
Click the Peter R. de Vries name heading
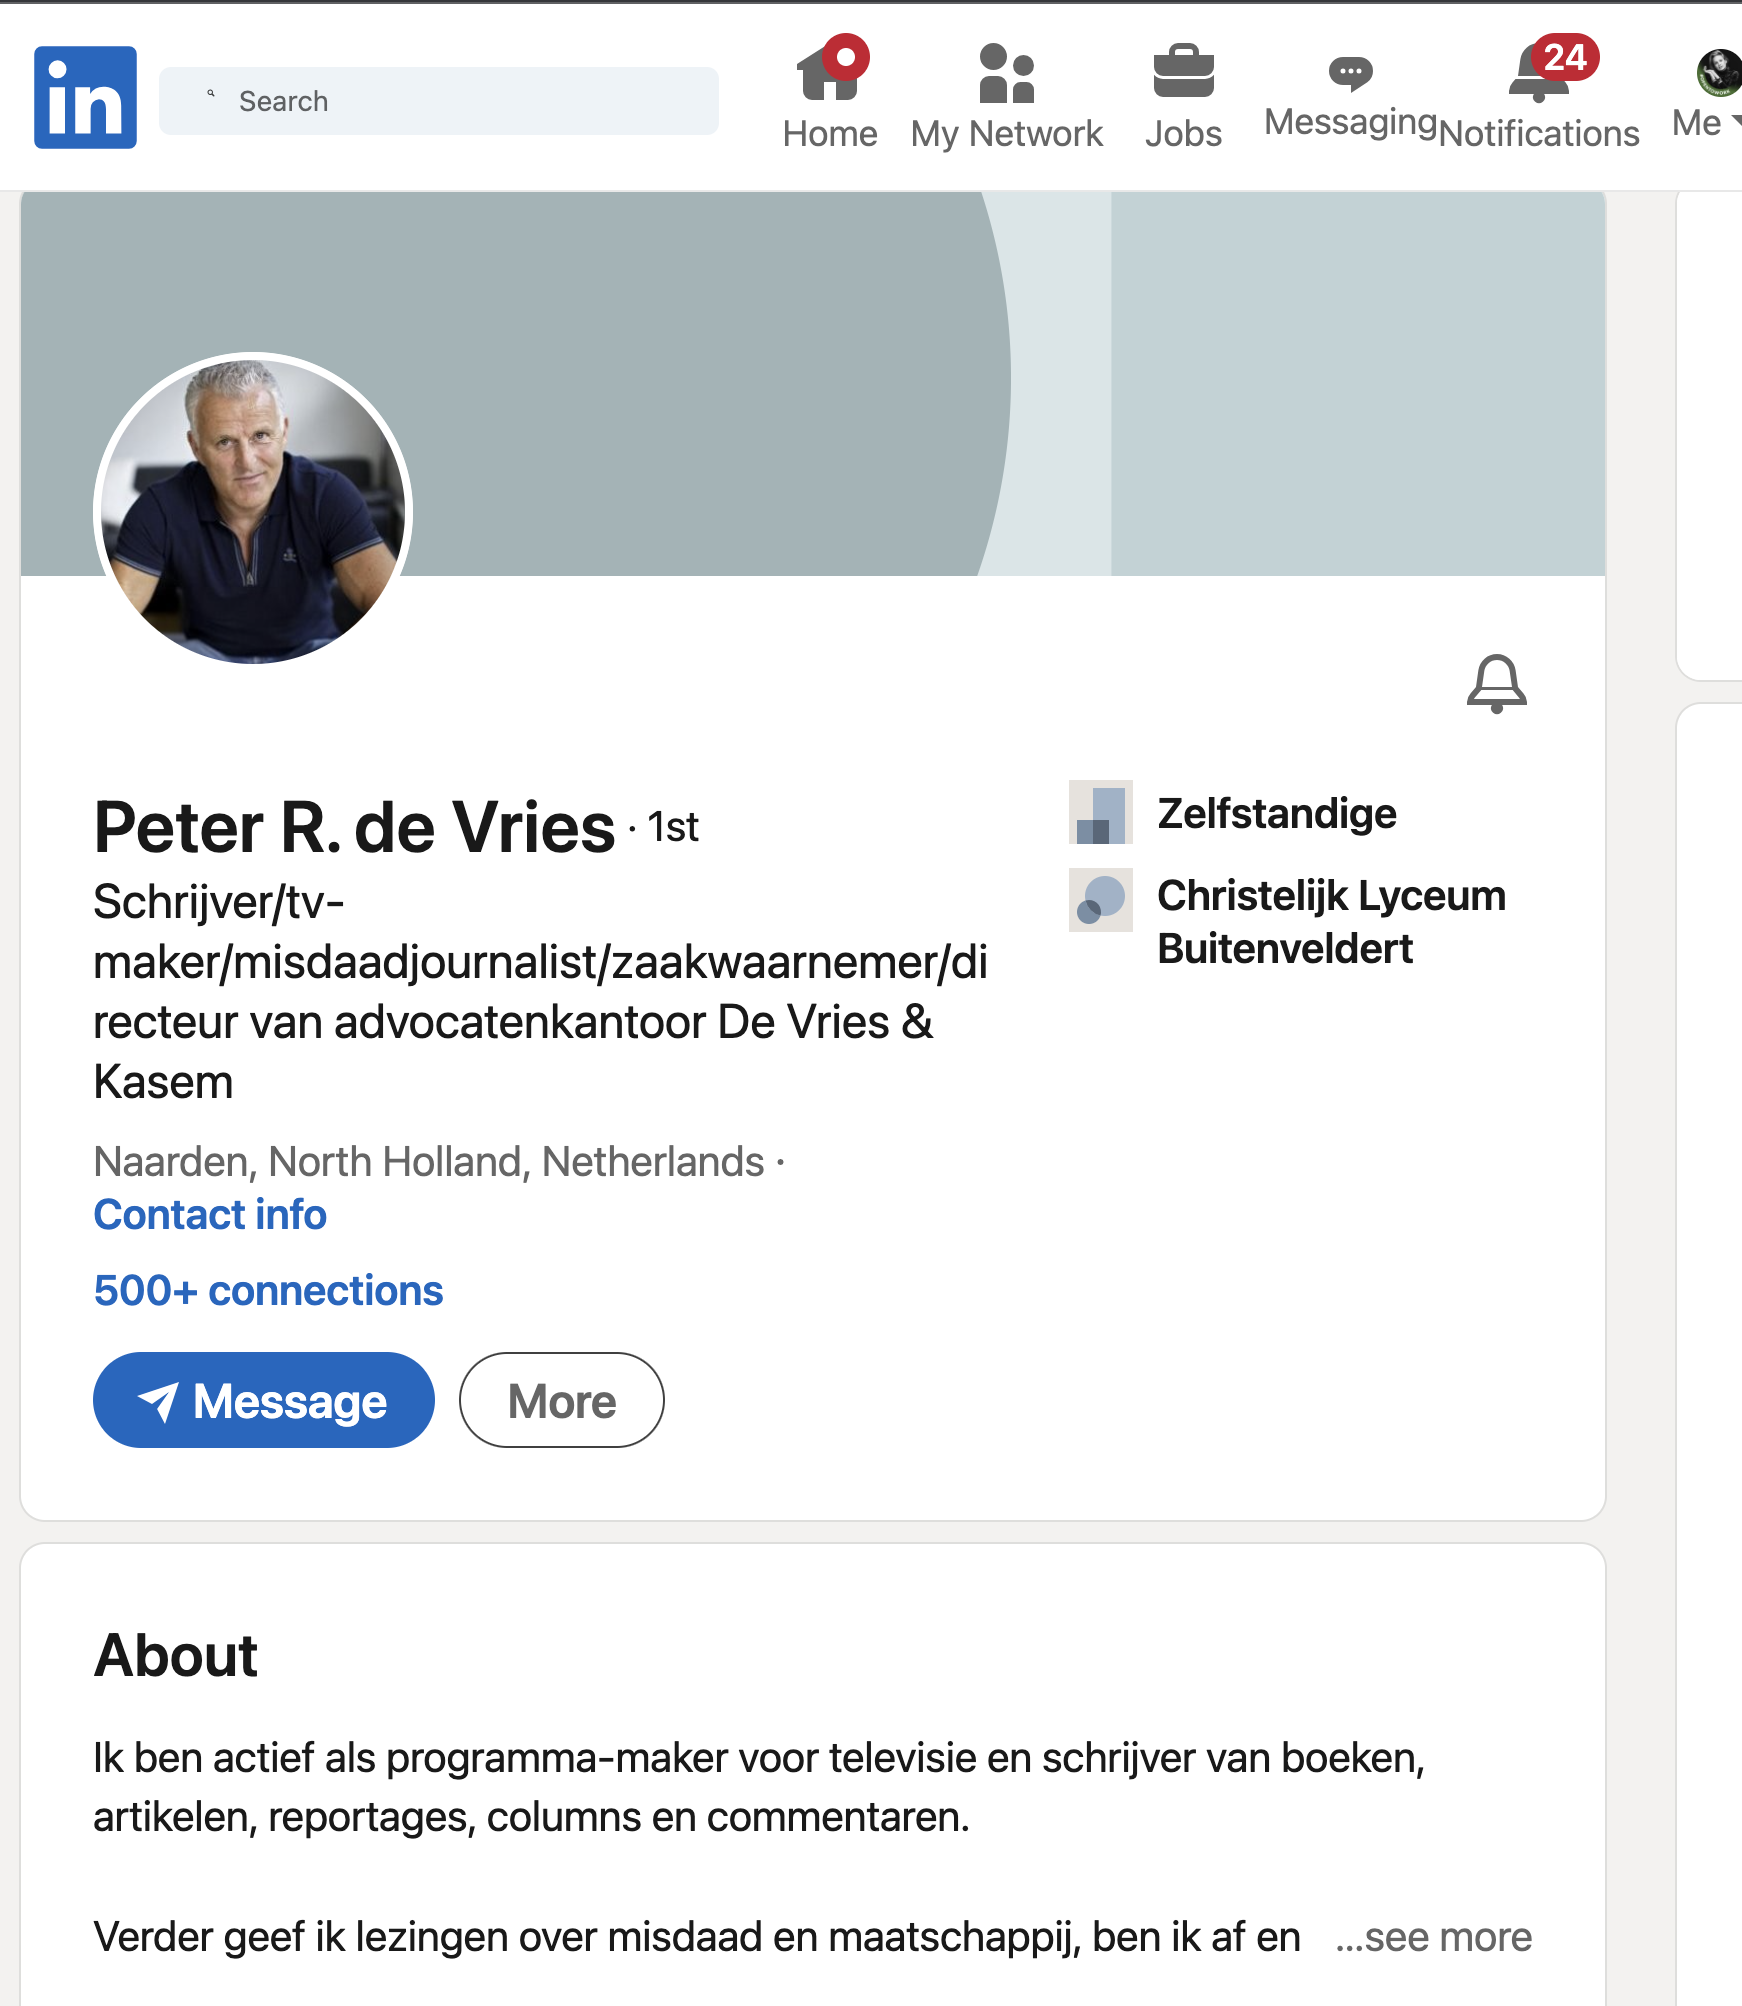click(x=354, y=828)
